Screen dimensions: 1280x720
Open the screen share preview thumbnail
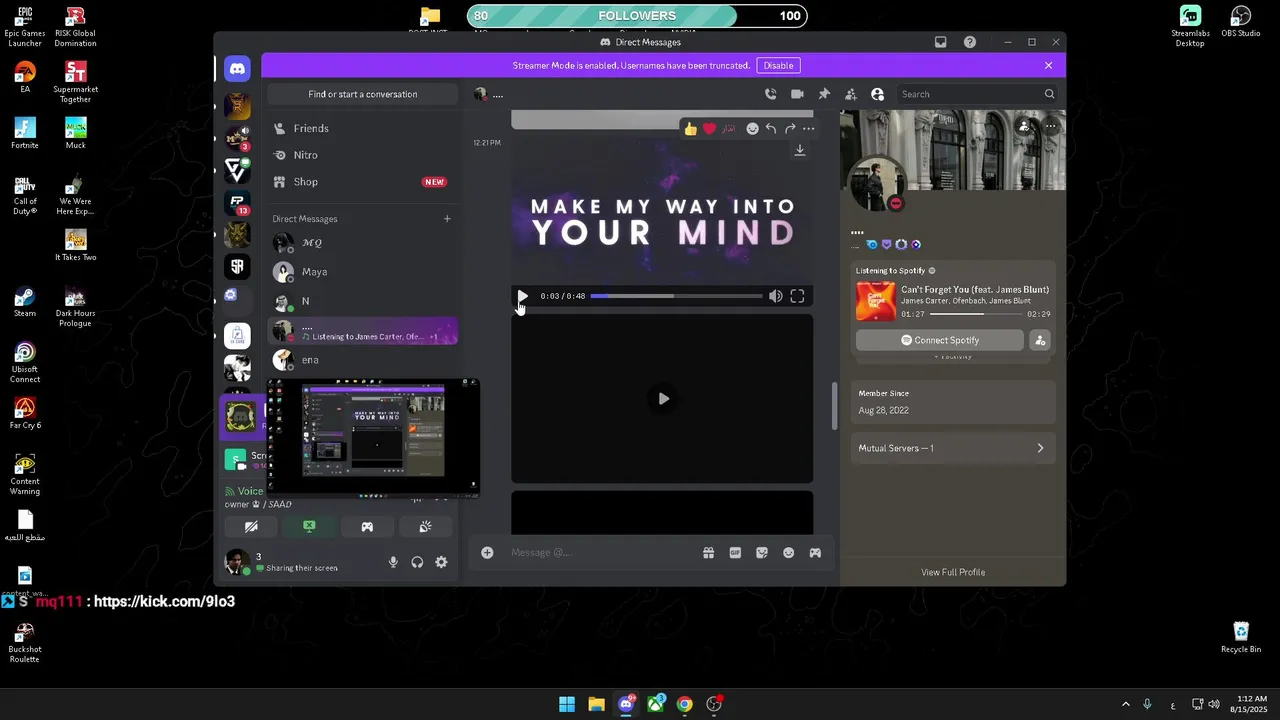point(374,437)
